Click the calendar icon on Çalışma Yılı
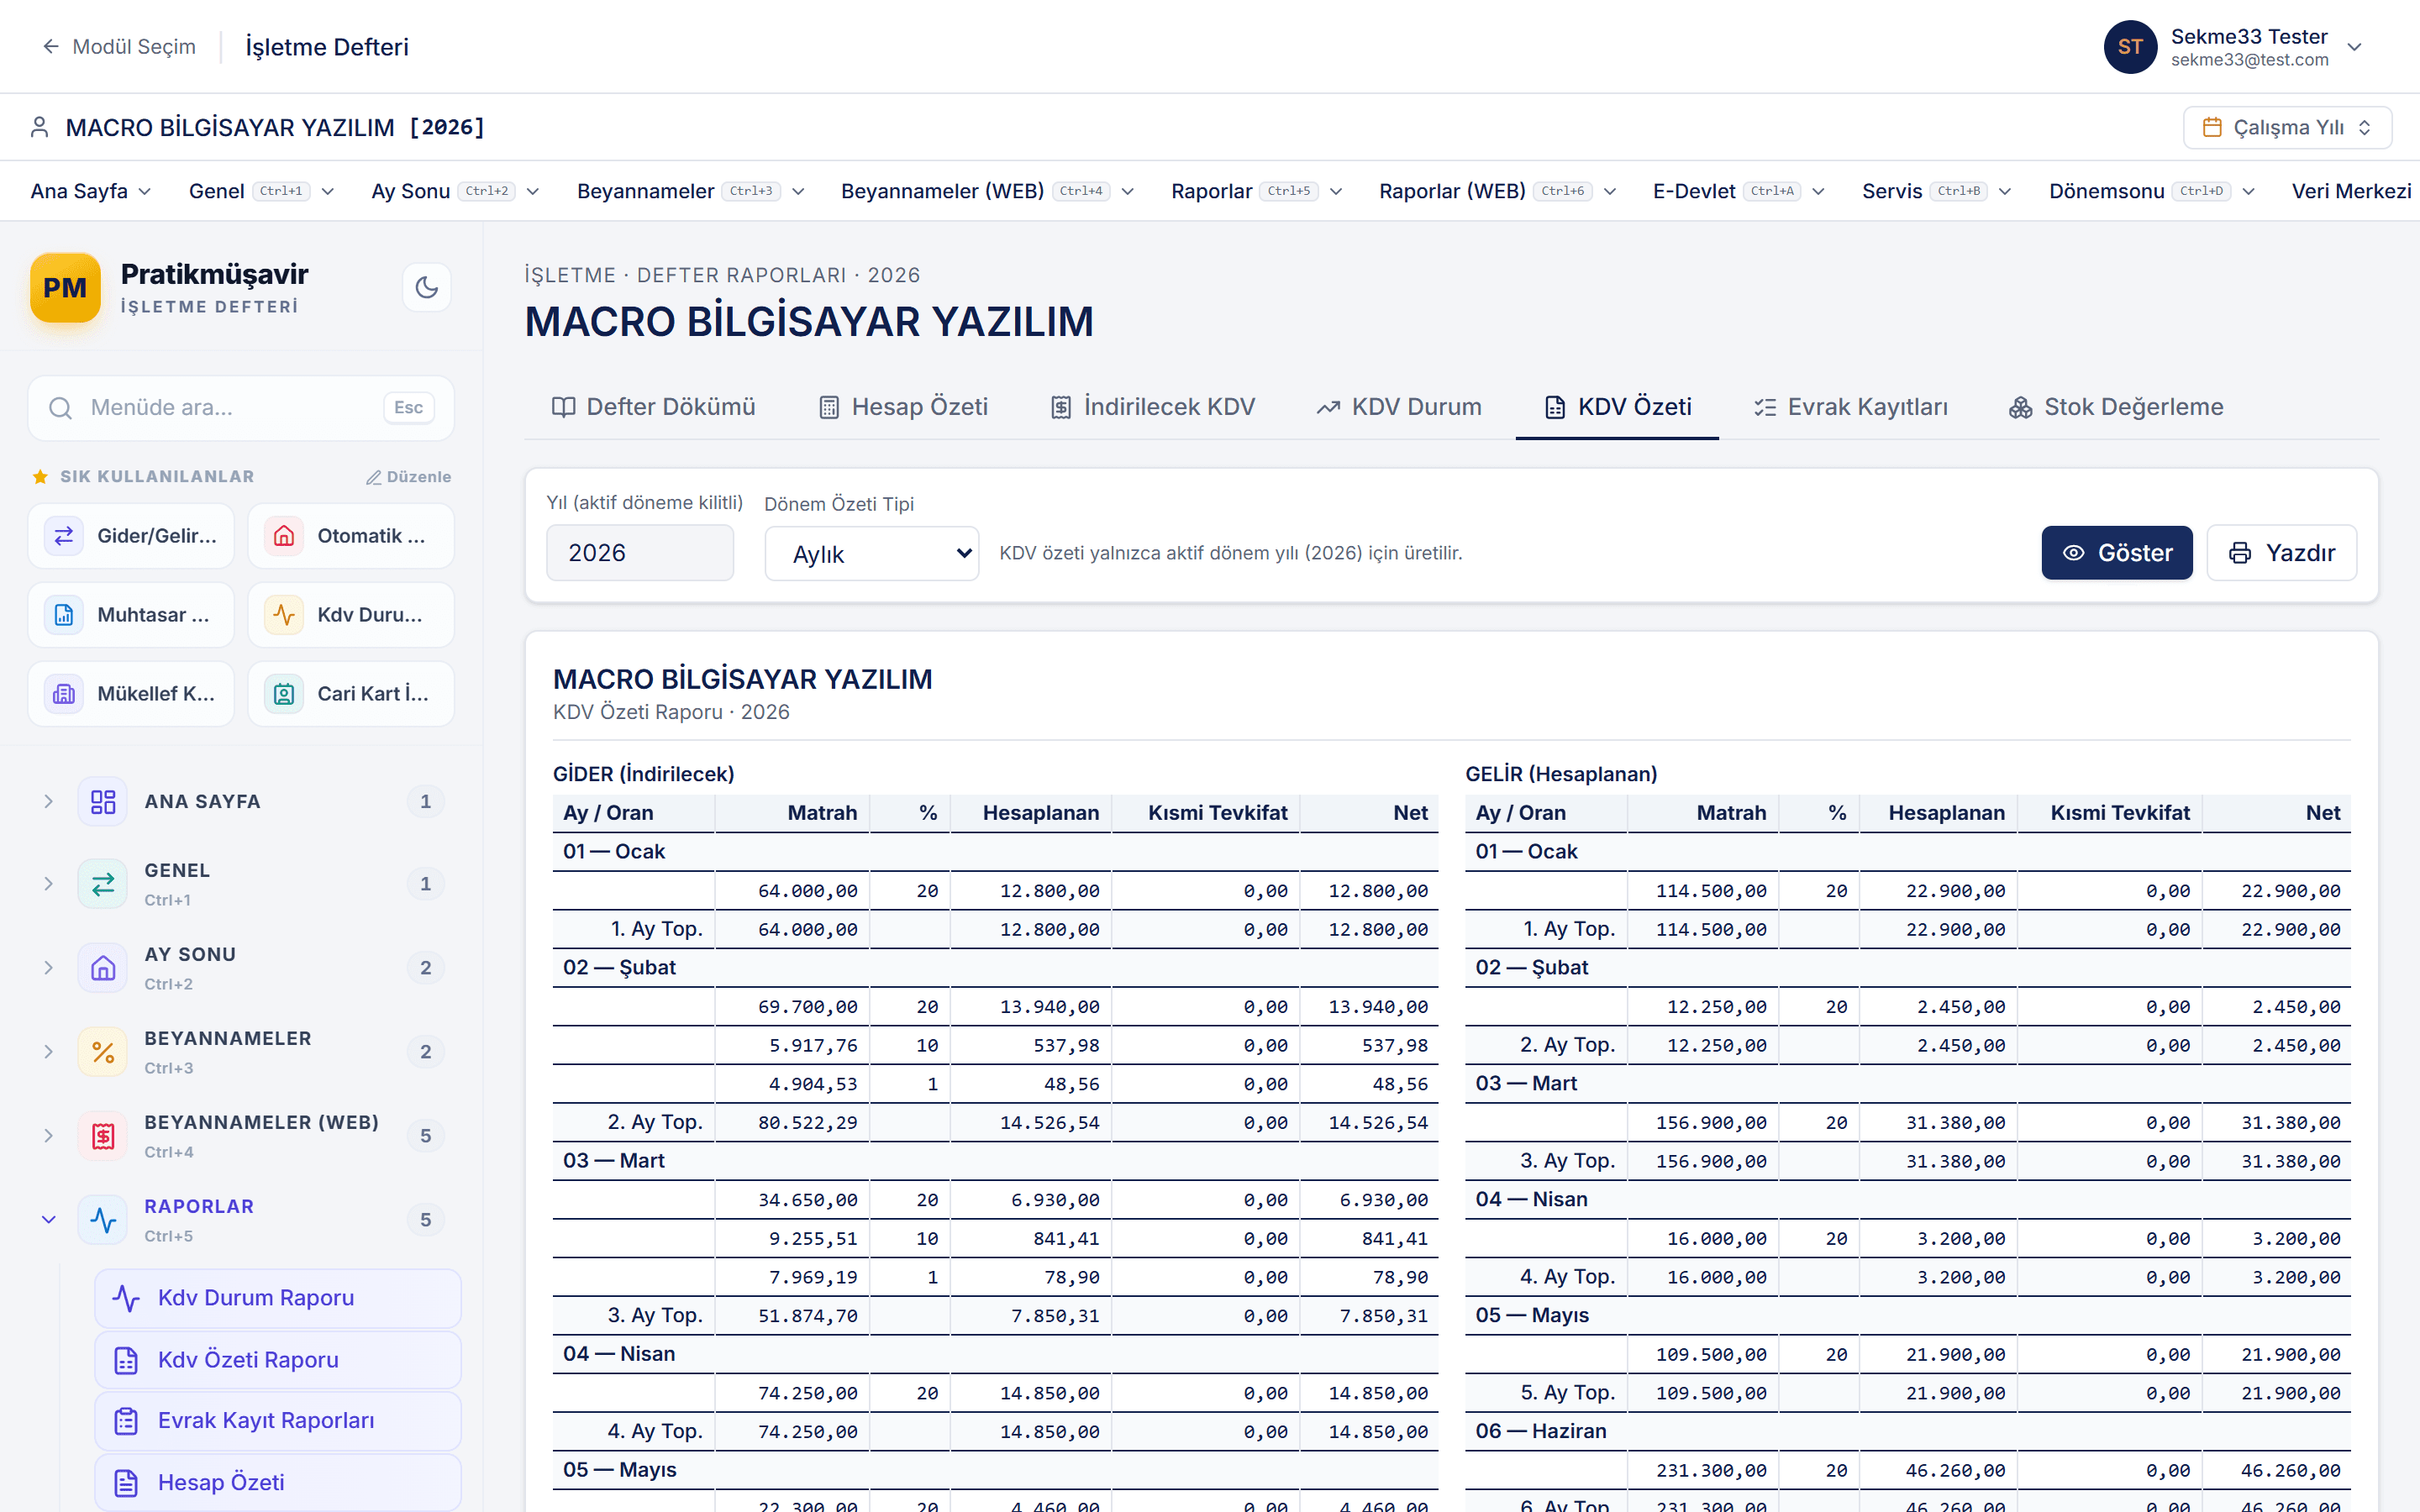Viewport: 2420px width, 1512px height. pos(2213,127)
